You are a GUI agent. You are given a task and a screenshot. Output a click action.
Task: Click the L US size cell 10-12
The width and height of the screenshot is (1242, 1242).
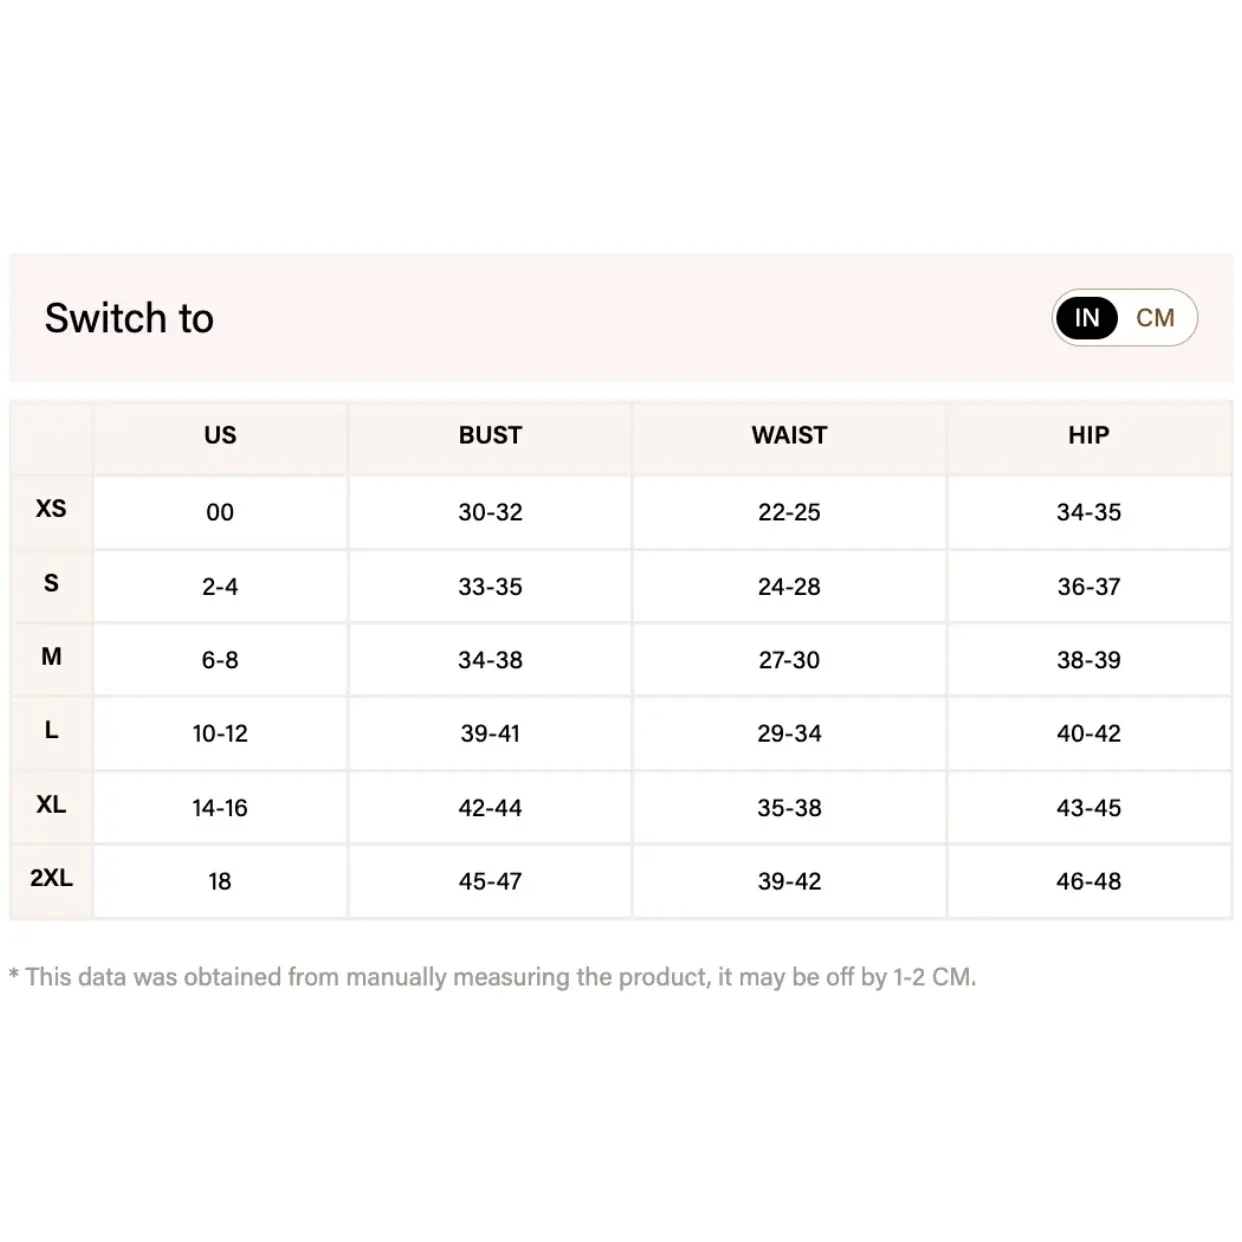[x=220, y=734]
